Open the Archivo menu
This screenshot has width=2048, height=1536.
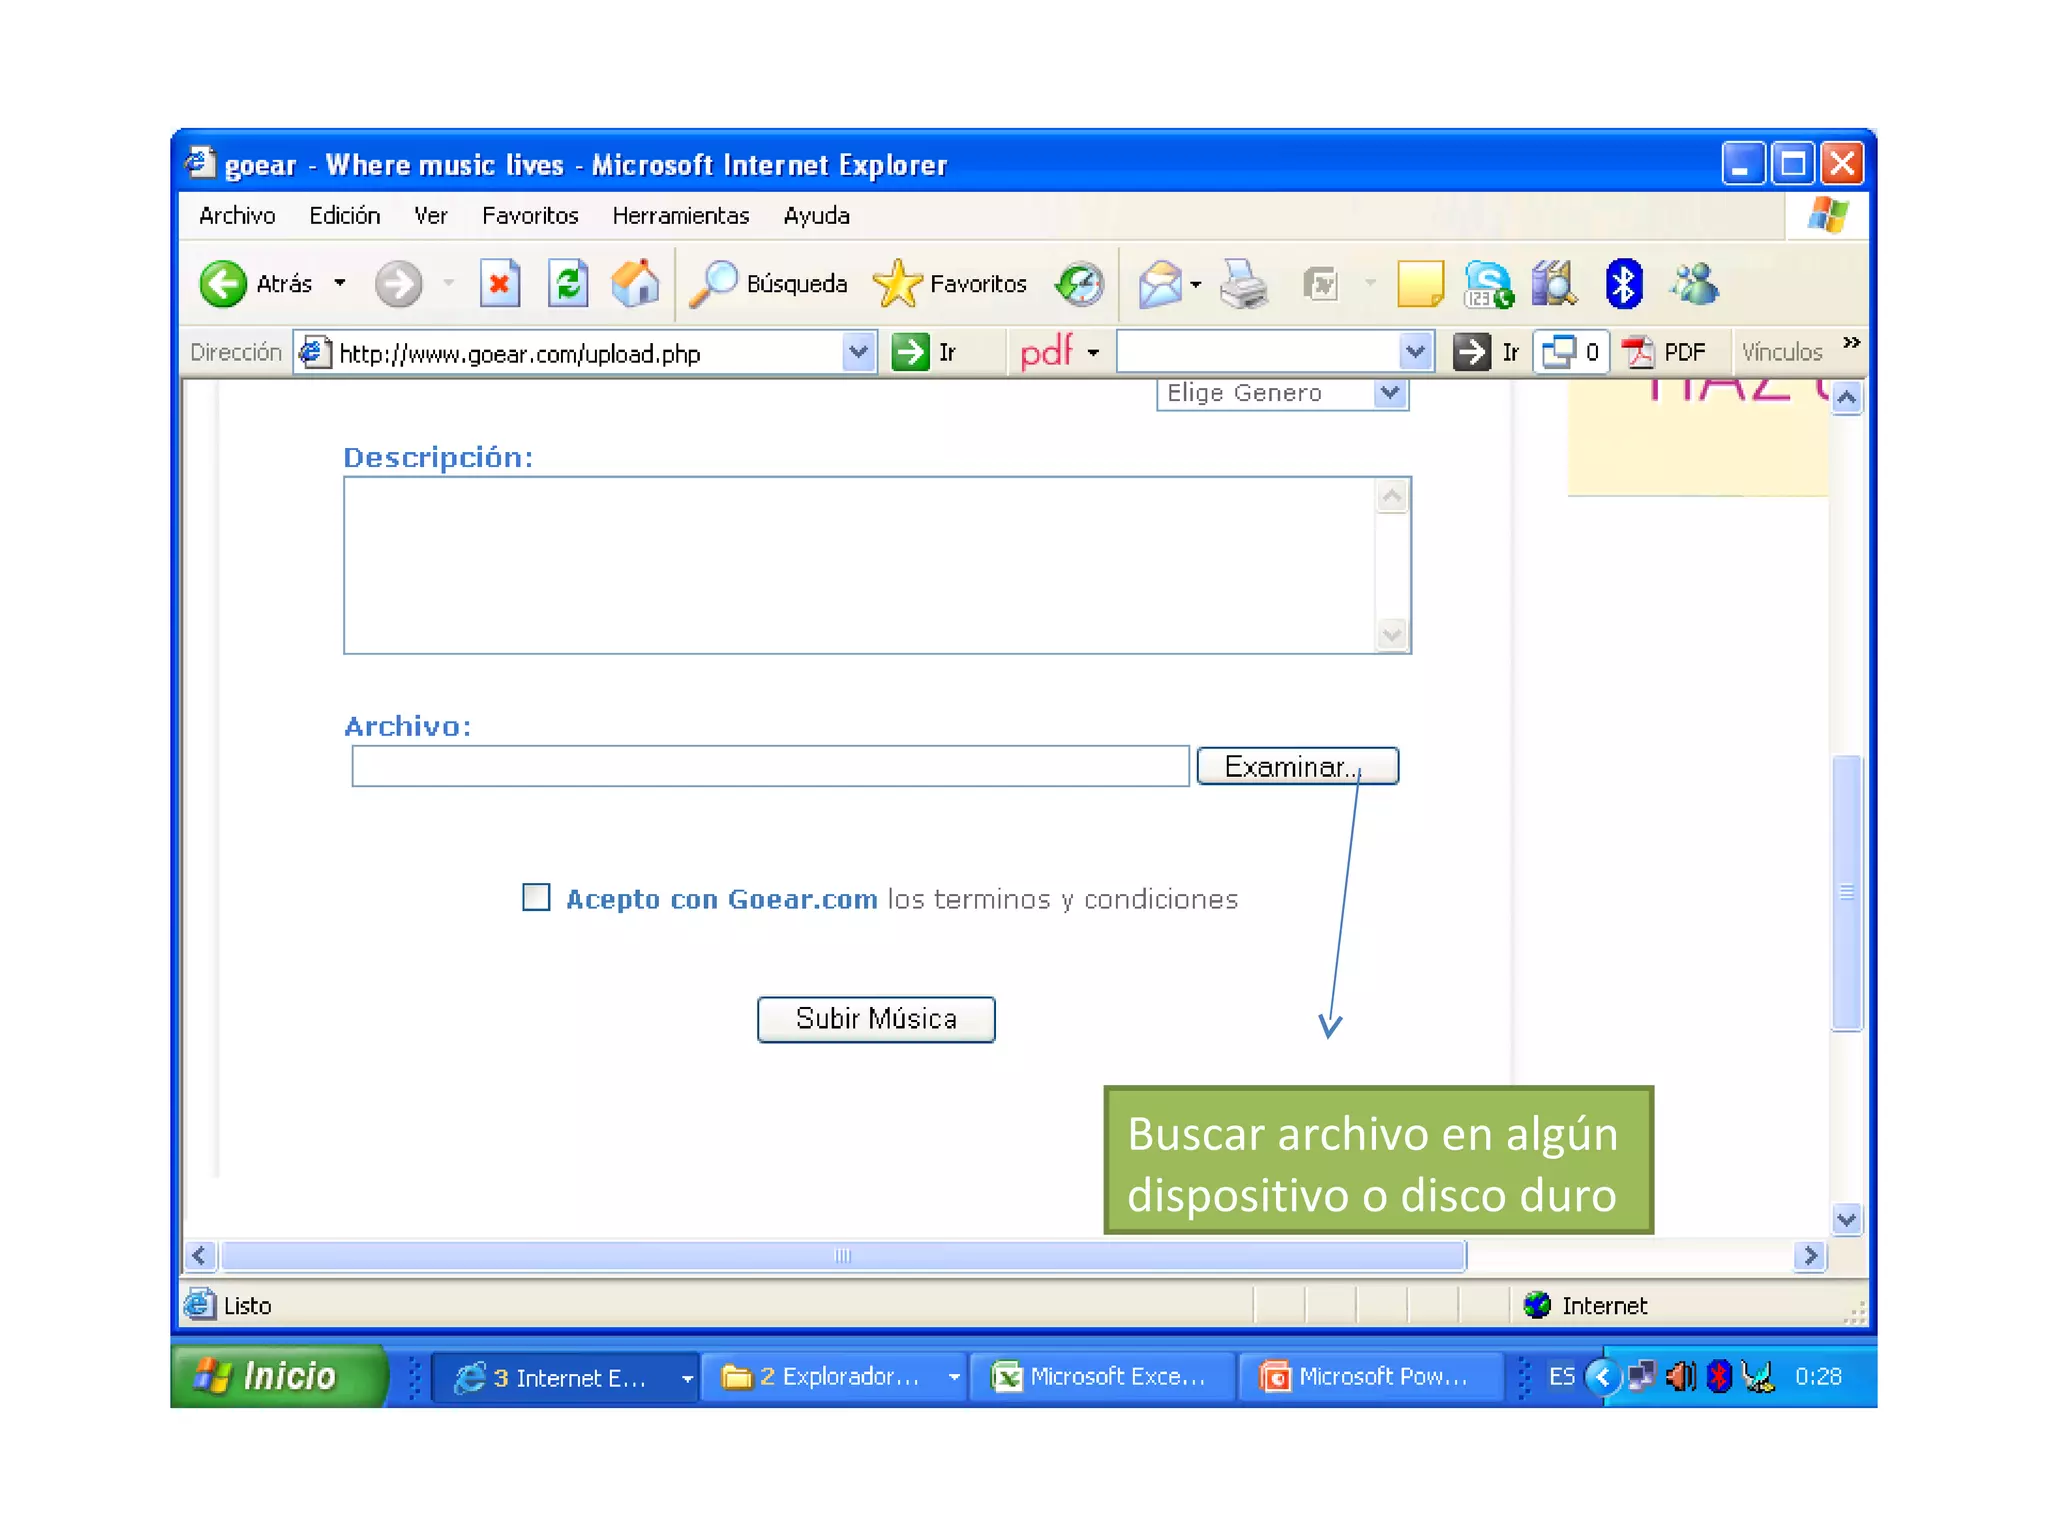coord(236,216)
